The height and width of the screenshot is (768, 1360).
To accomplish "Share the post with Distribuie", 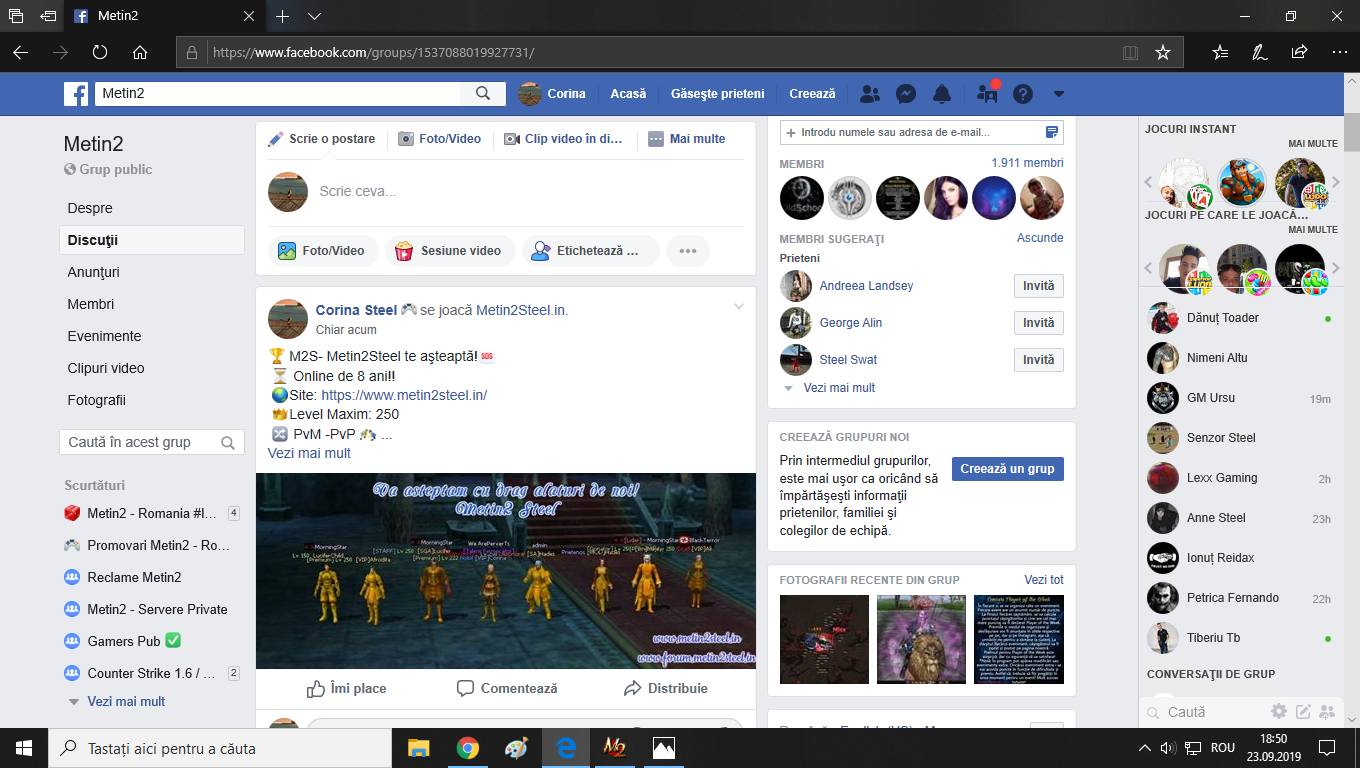I will (665, 688).
